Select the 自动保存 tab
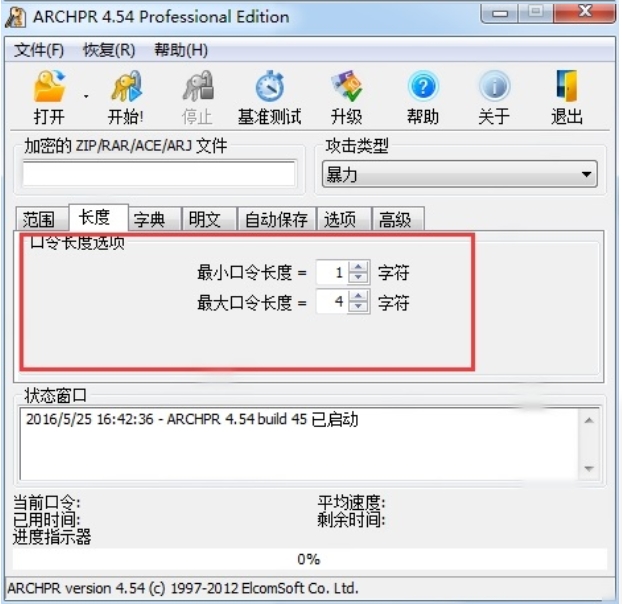622x604 pixels. click(276, 219)
